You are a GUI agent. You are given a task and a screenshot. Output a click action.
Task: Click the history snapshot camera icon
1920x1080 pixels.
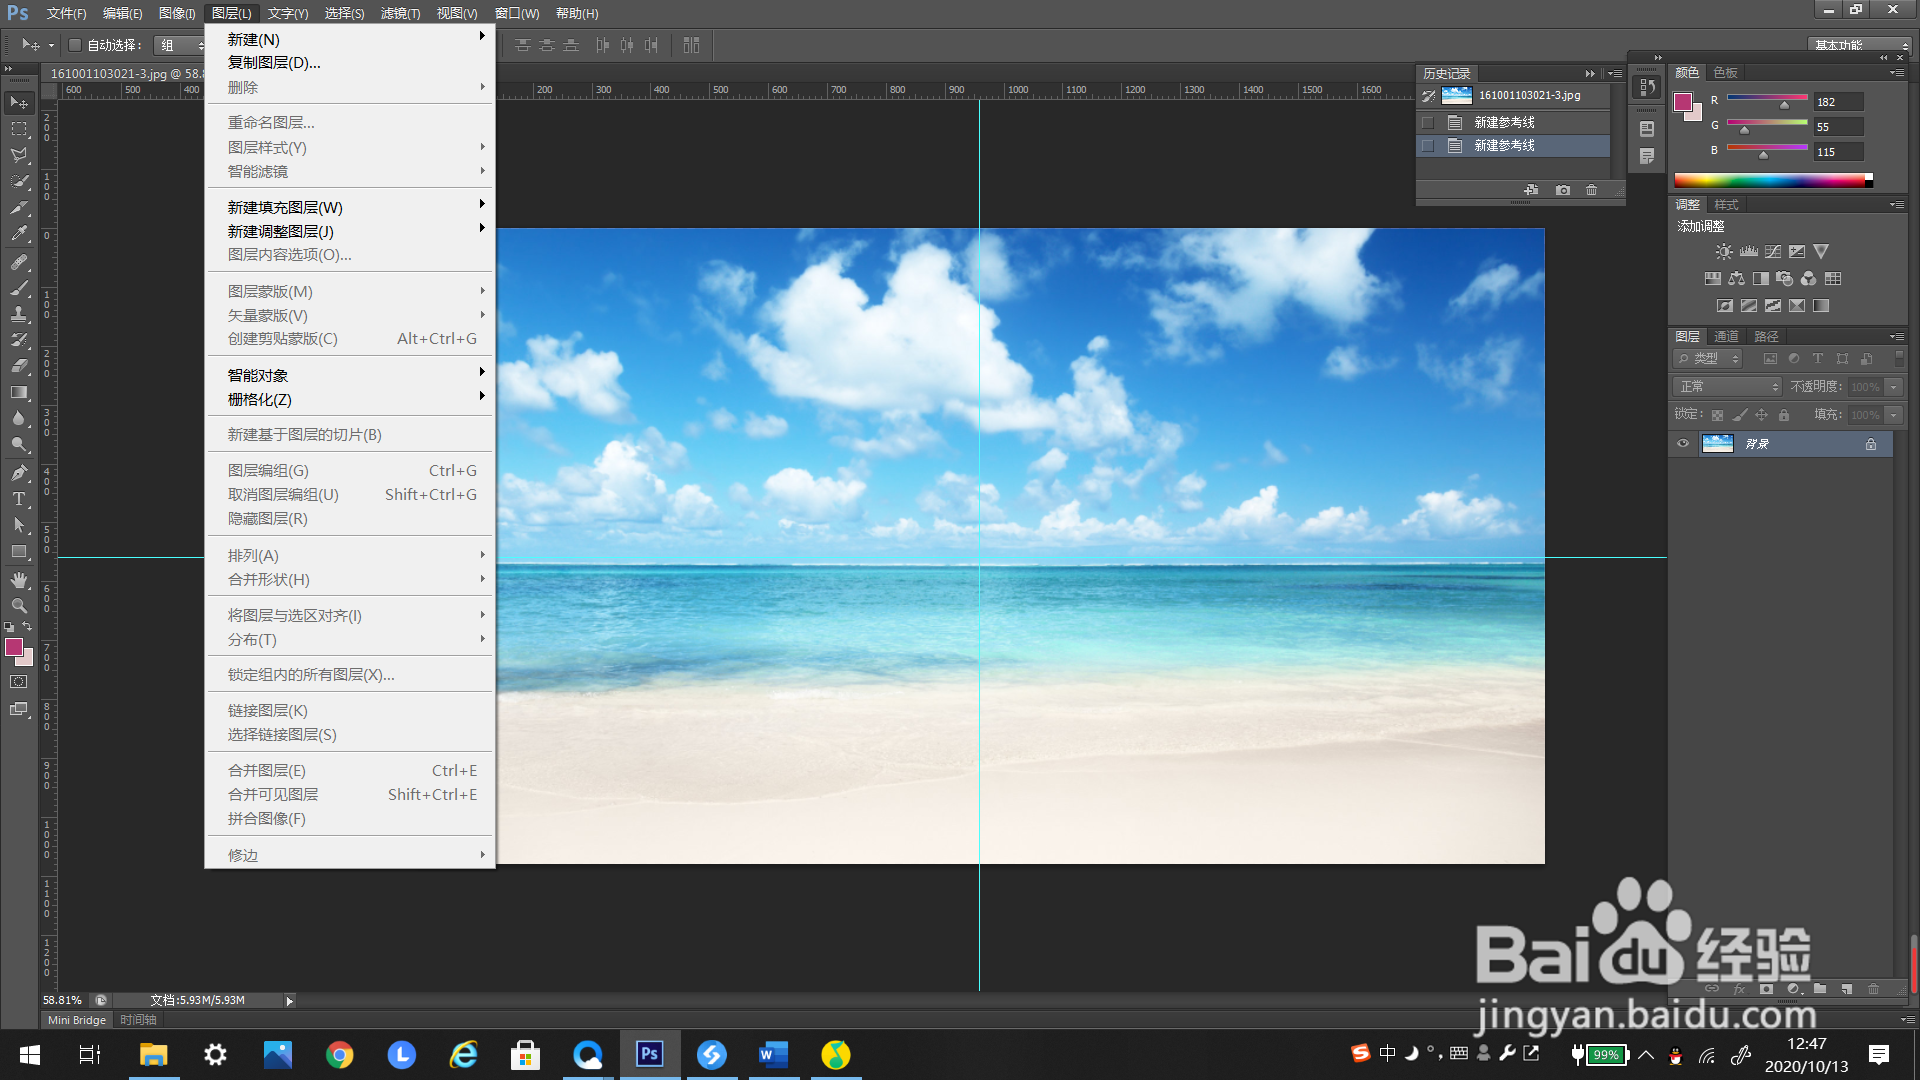1563,190
